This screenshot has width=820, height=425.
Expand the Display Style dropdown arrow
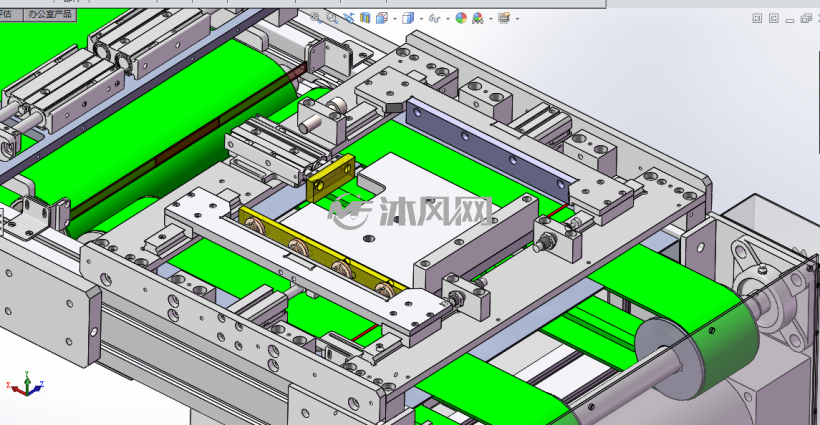point(421,19)
